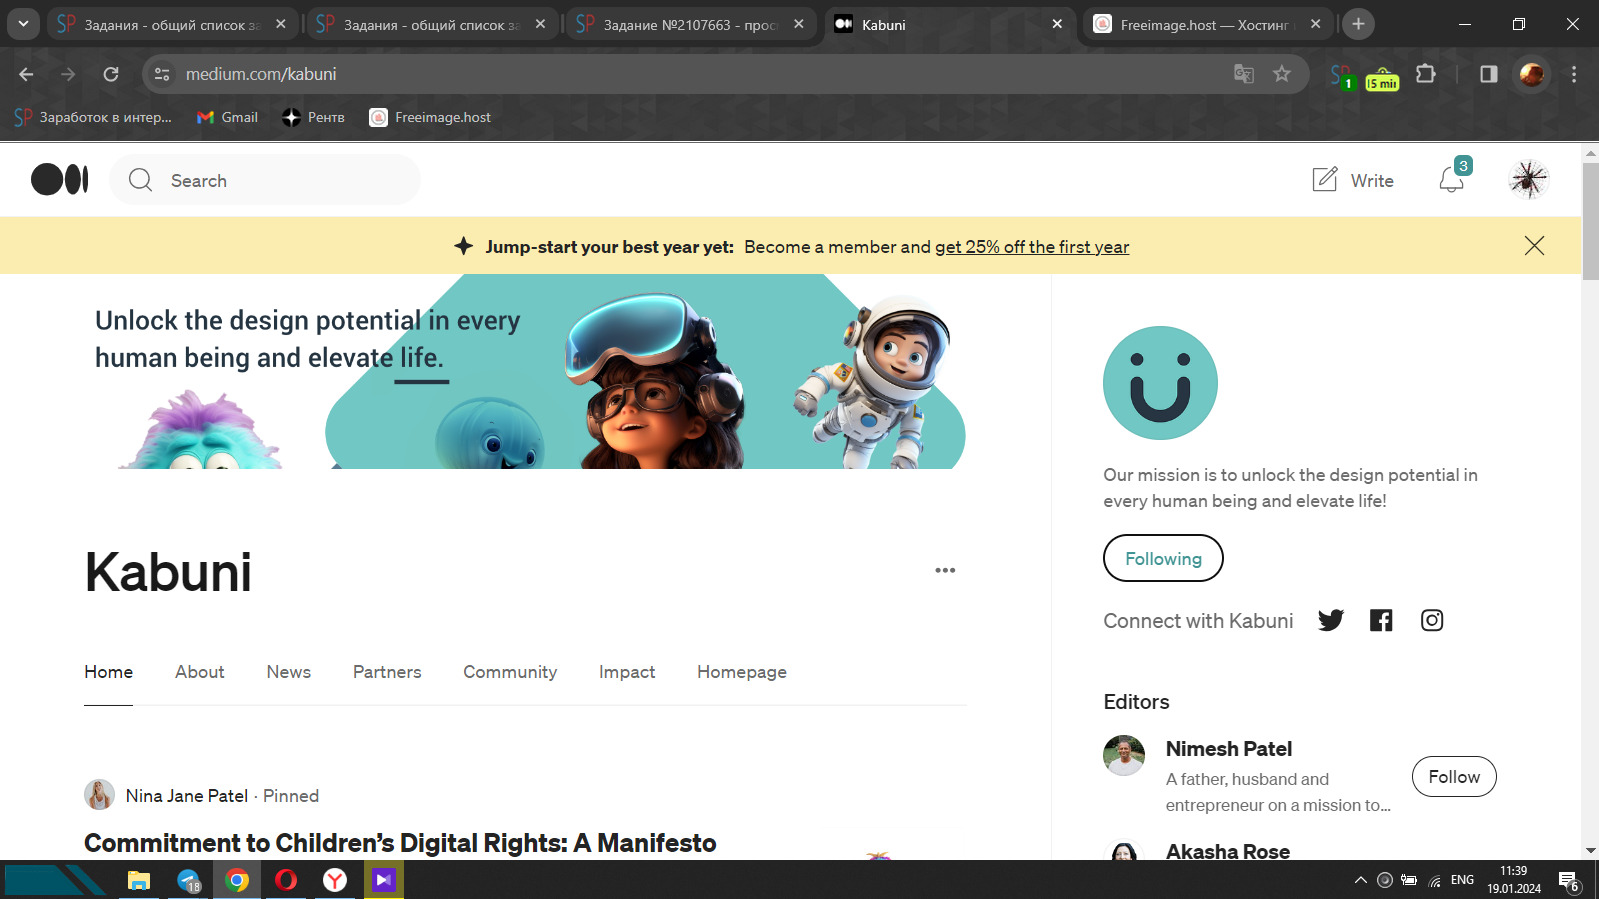1599x899 pixels.
Task: Show hidden system tray icons
Action: 1360,880
